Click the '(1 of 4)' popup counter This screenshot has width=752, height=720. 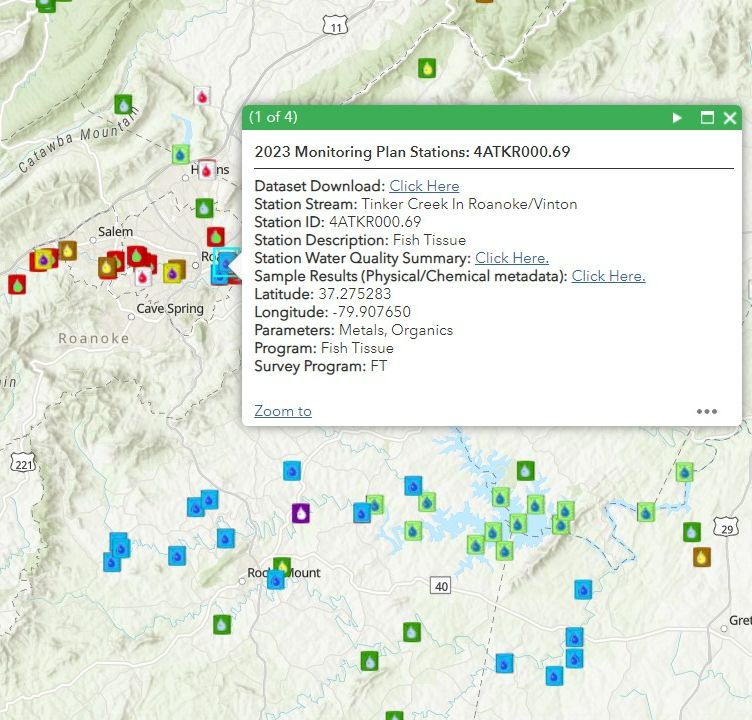coord(273,117)
